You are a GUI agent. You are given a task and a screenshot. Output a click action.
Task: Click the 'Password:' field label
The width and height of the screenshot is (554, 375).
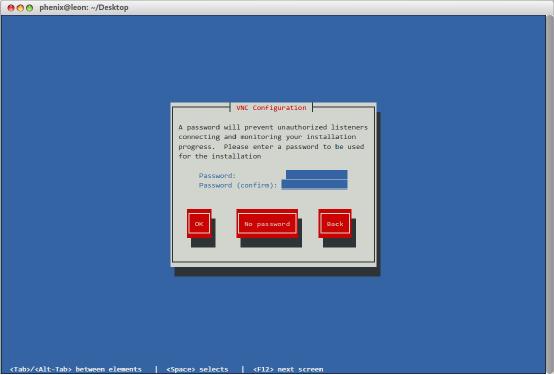[x=217, y=175]
